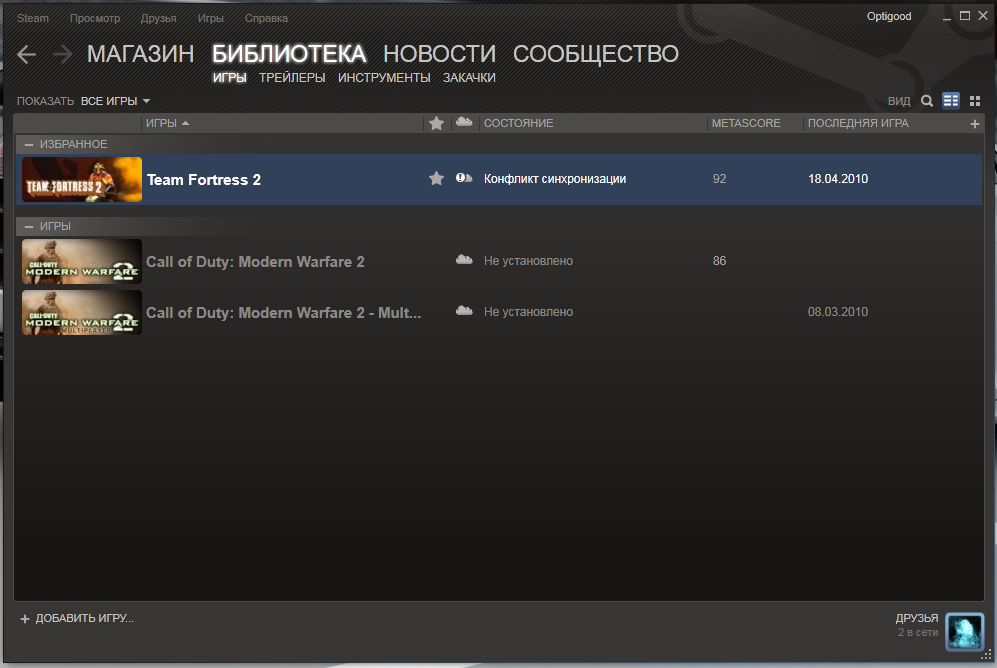Sort by ПОСЛЕДНЯЯ ИГРА column header
The image size is (997, 668).
coord(858,123)
